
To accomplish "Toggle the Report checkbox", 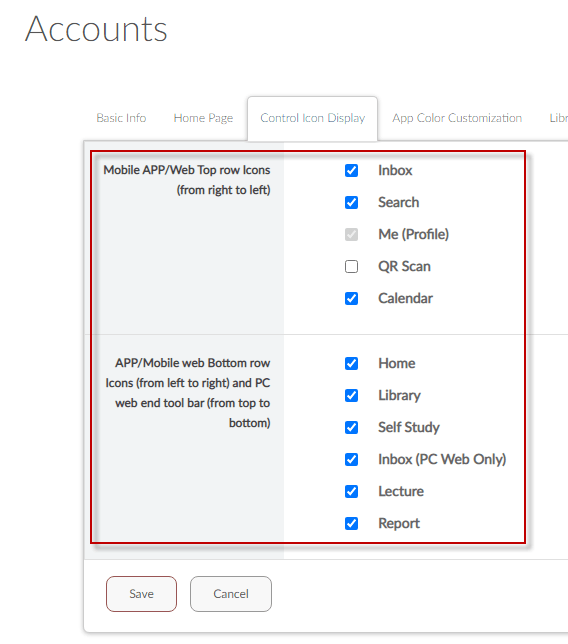I will click(351, 524).
